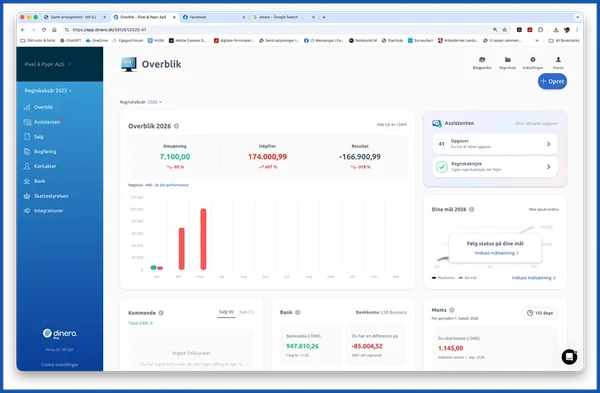Viewport: 600px width, 393px height.
Task: Open a new browser tab
Action: (x=324, y=17)
